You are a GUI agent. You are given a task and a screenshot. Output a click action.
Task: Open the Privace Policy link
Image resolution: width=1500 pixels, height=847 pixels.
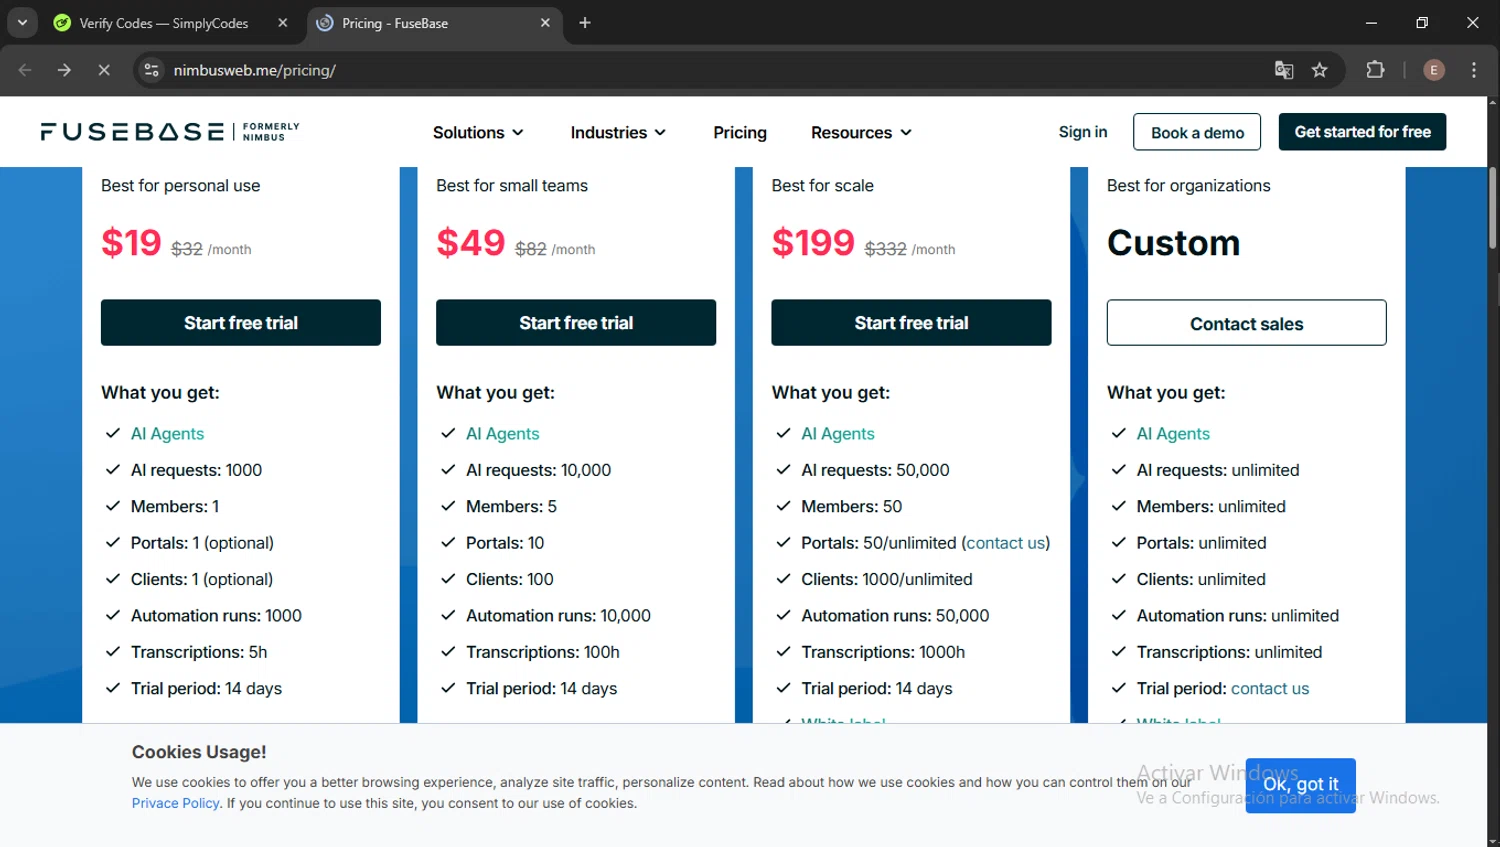coord(175,803)
